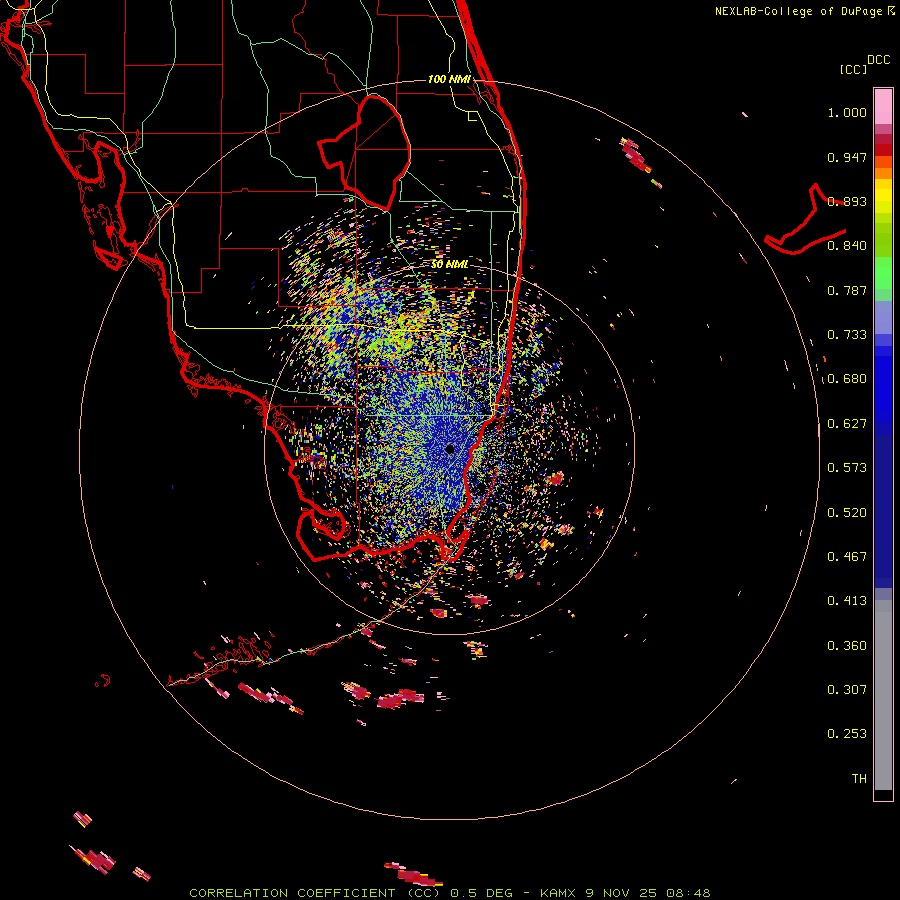Select the 0.627 color scale value
900x900 pixels.
pyautogui.click(x=847, y=424)
